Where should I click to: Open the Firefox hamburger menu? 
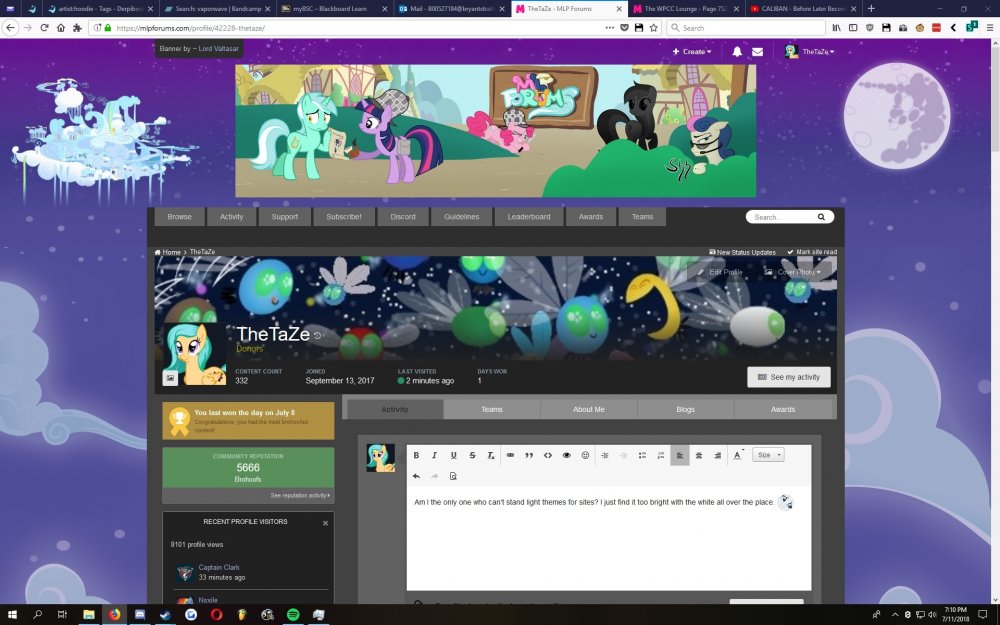click(x=990, y=28)
